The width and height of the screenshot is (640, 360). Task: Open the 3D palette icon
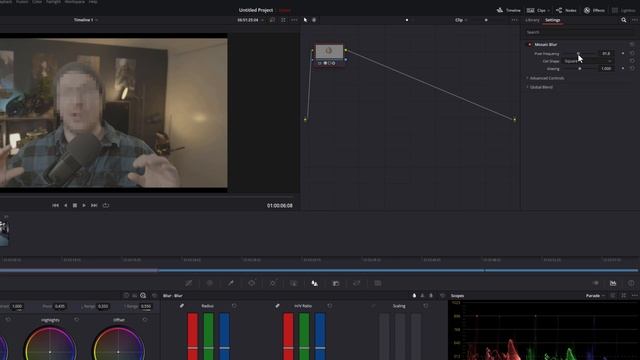point(378,283)
